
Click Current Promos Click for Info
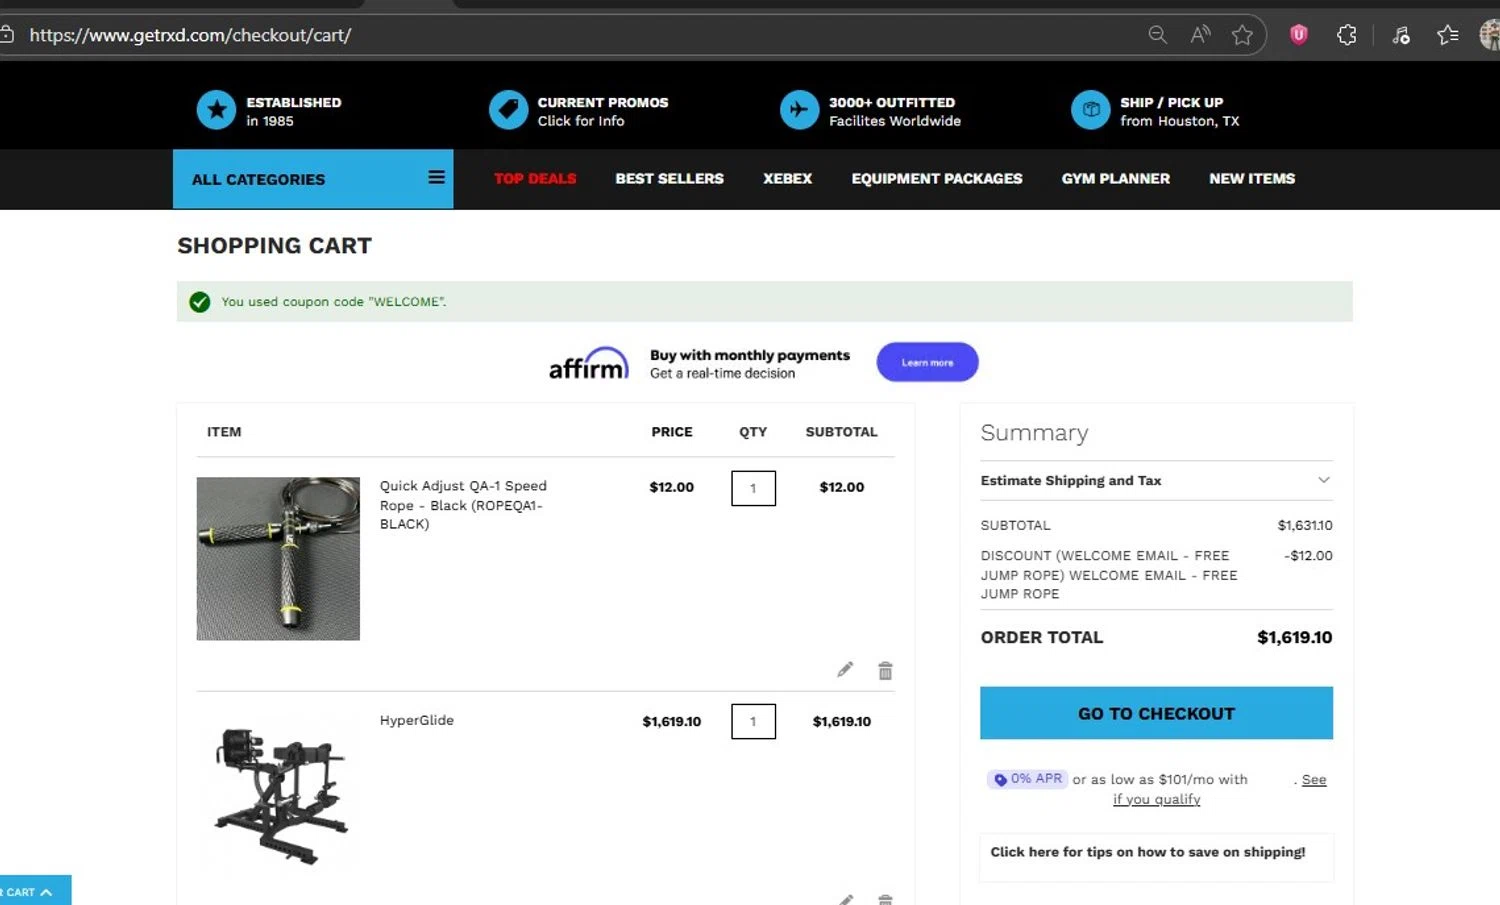603,111
